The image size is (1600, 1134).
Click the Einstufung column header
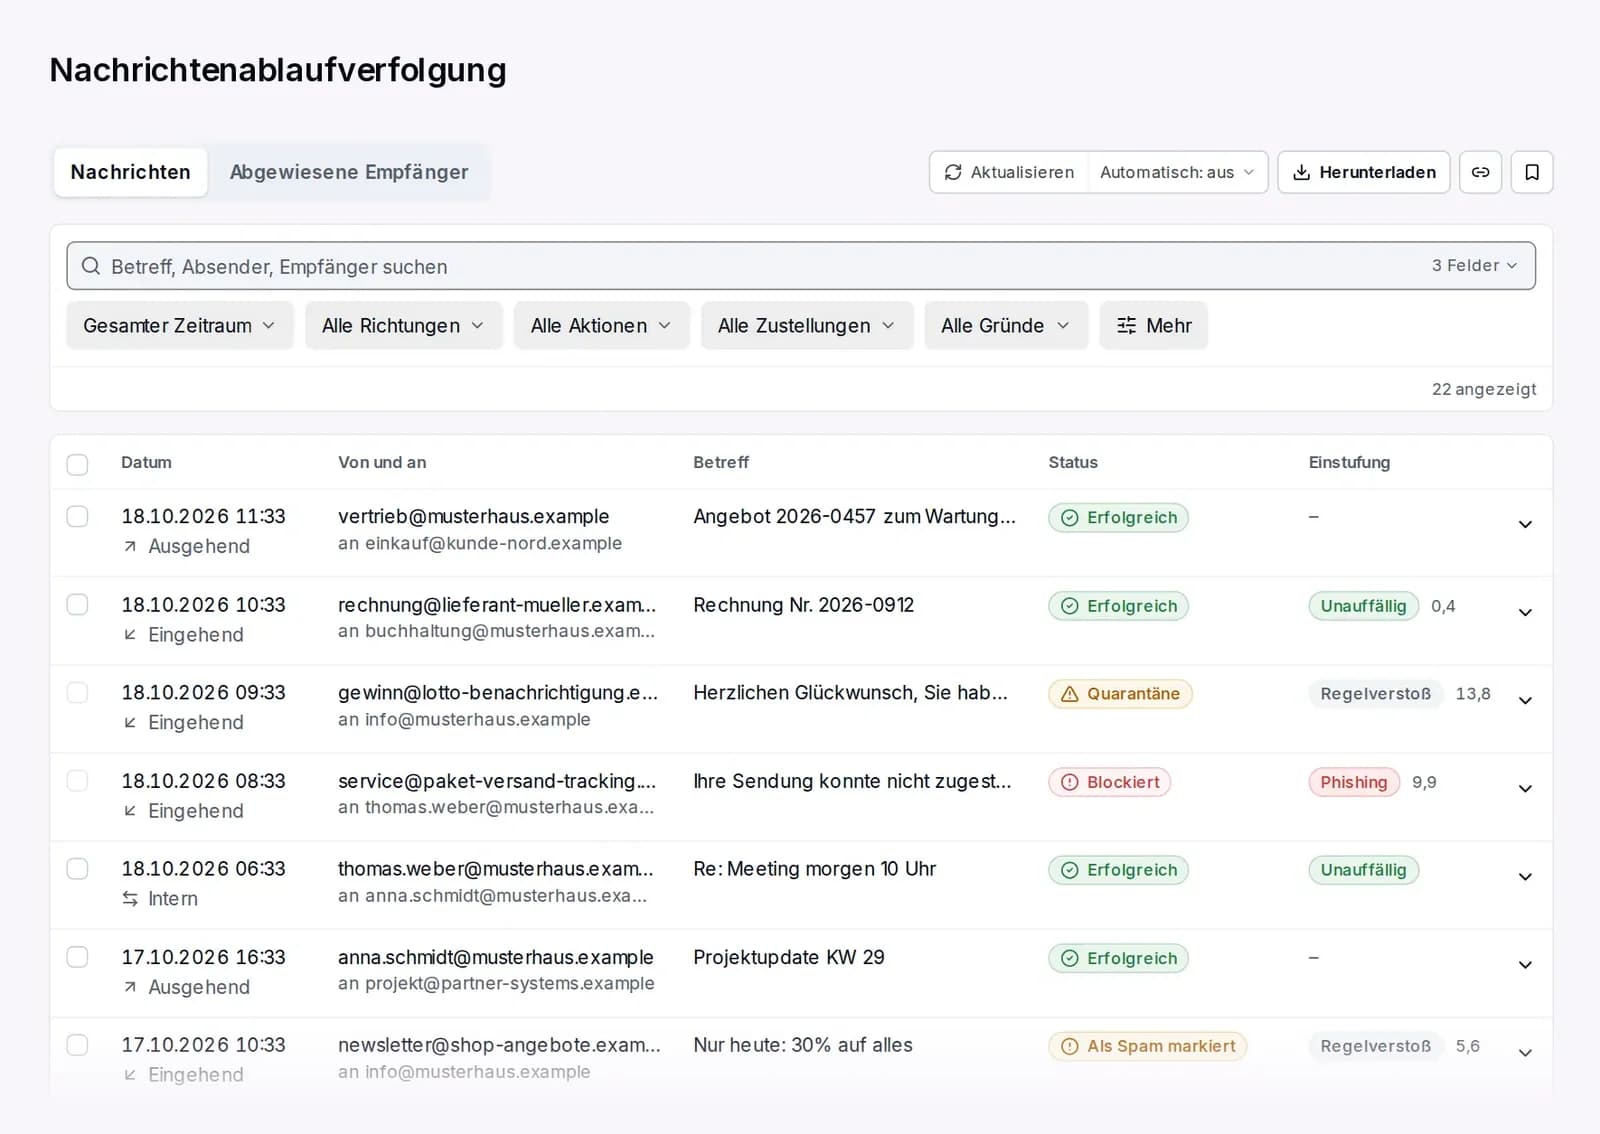(x=1349, y=463)
